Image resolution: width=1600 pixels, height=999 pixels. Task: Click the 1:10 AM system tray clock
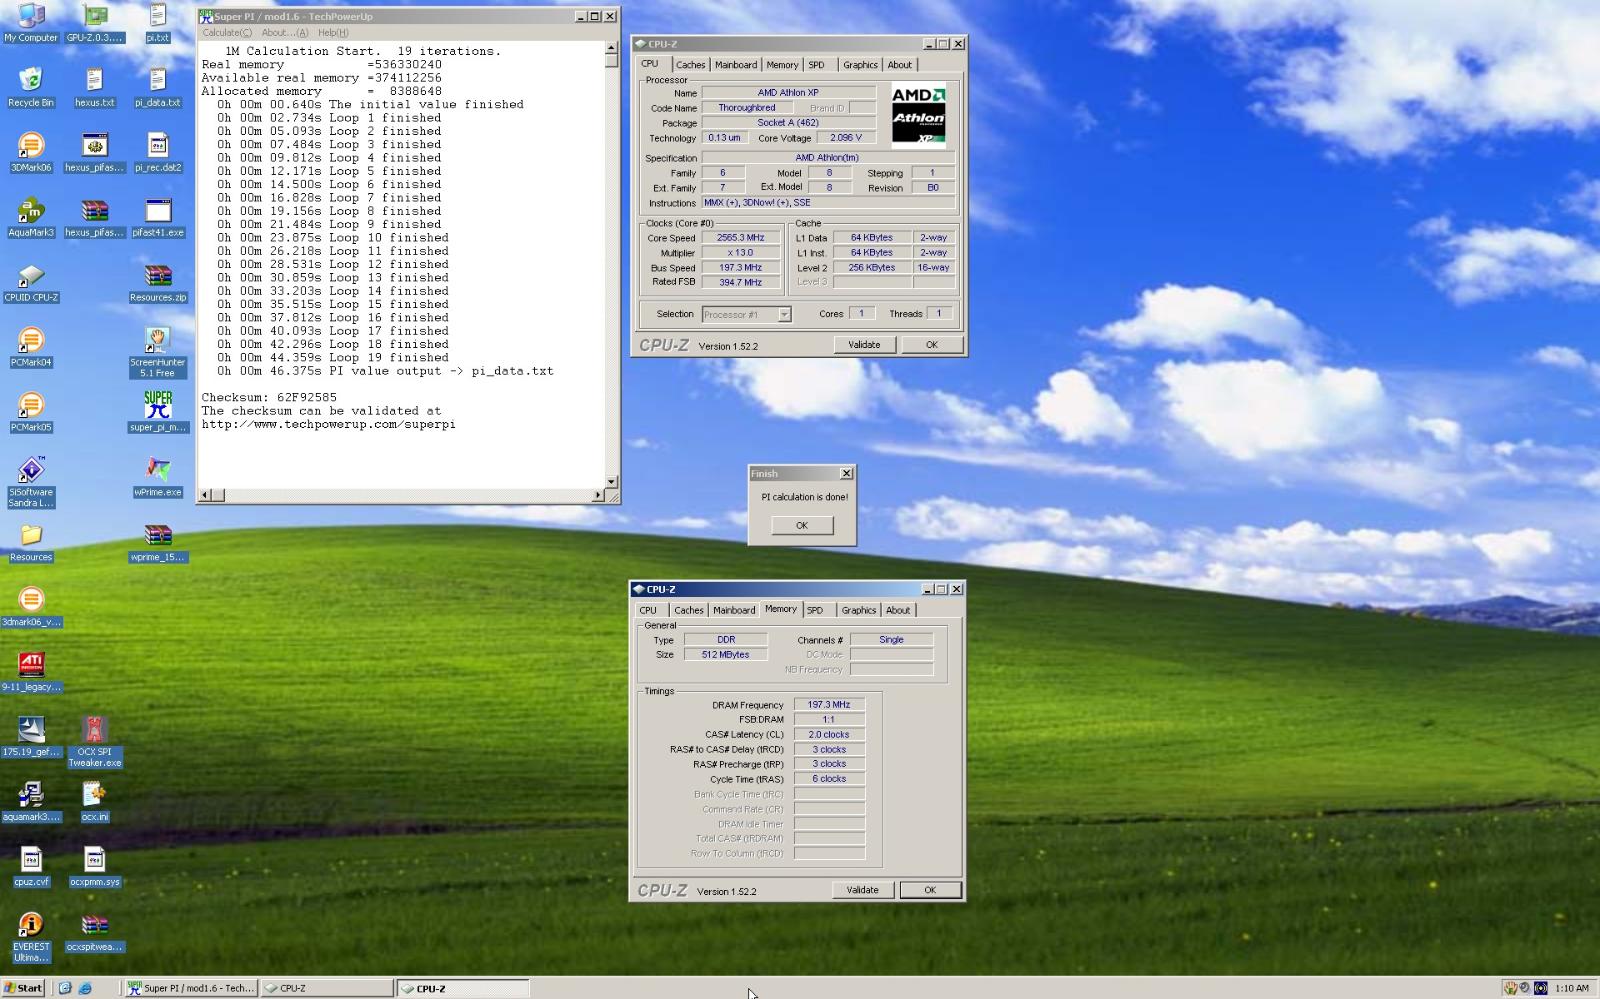coord(1572,988)
